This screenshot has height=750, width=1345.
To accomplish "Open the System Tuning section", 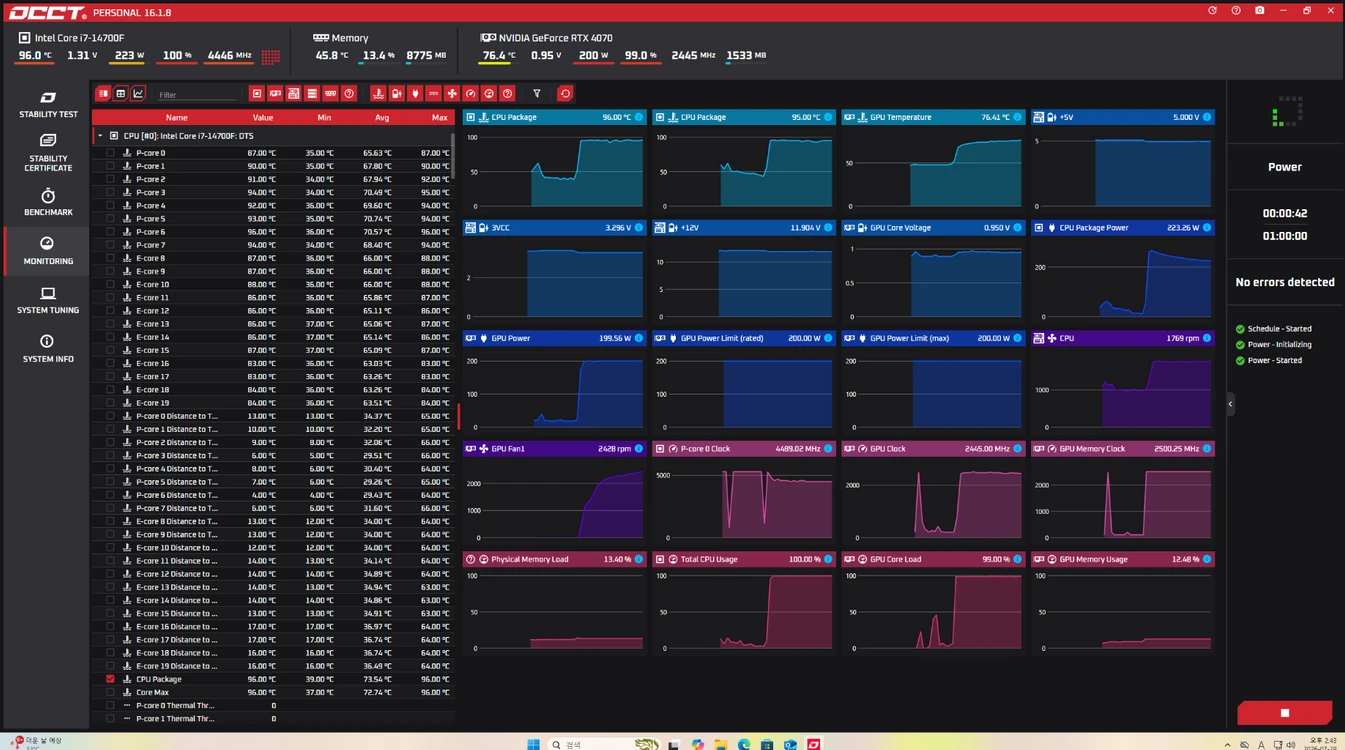I will coord(48,300).
